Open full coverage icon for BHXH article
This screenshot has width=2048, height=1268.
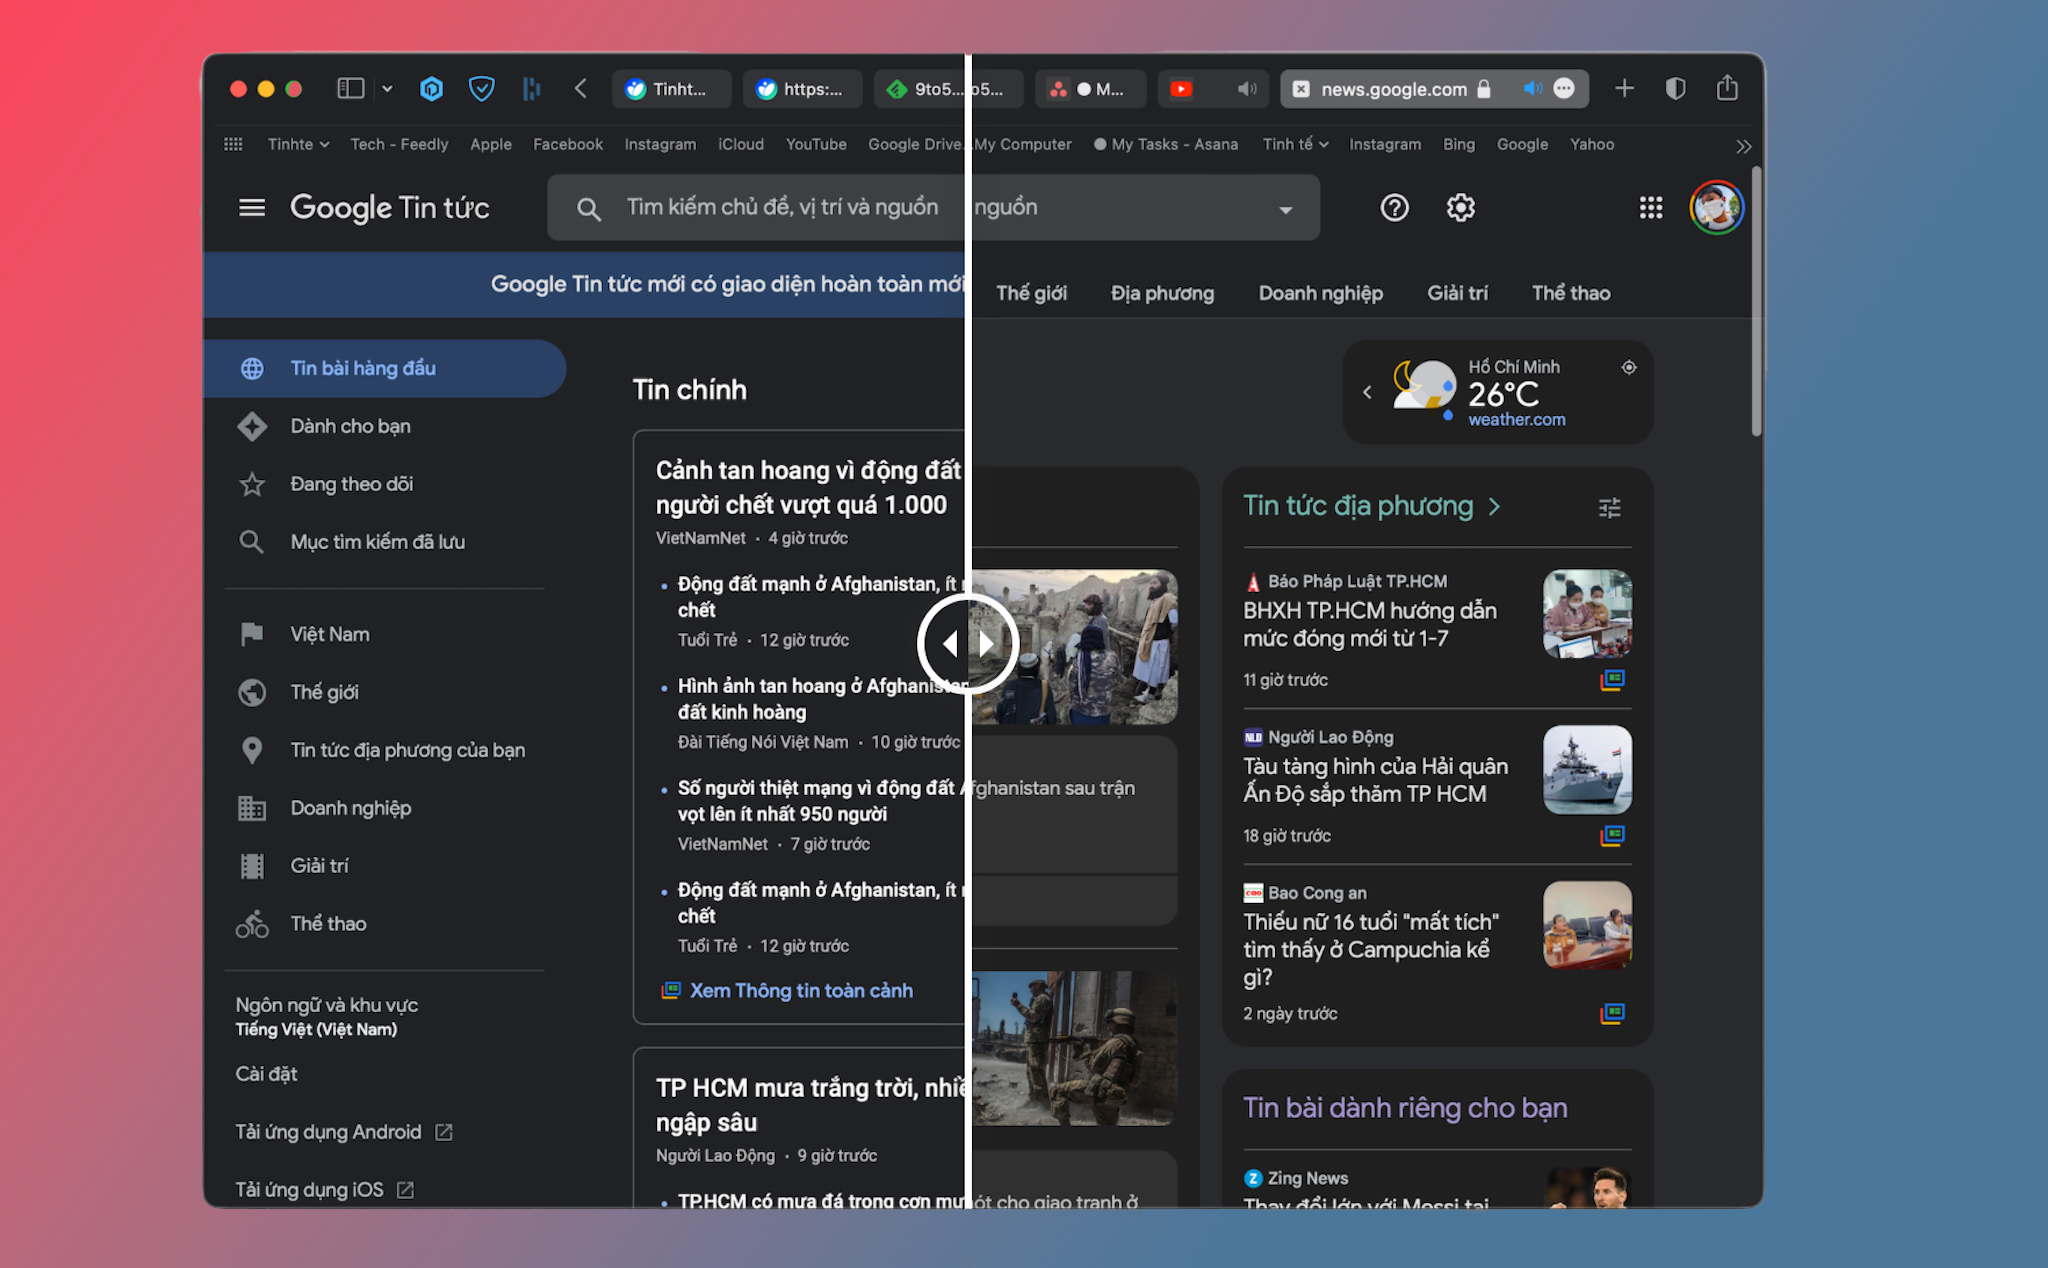[1612, 680]
